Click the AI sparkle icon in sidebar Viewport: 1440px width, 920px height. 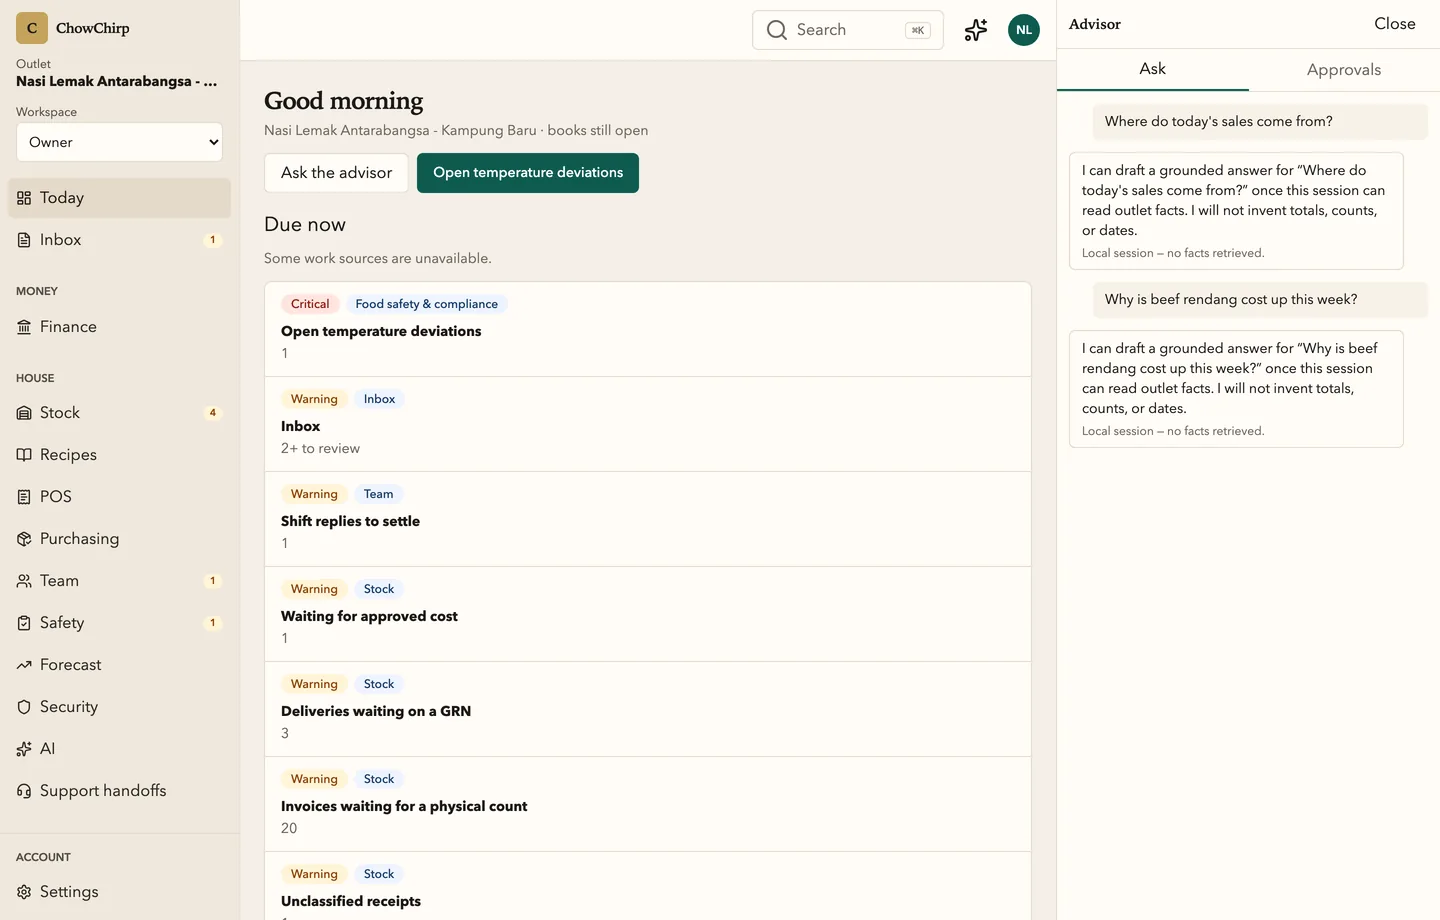point(24,749)
